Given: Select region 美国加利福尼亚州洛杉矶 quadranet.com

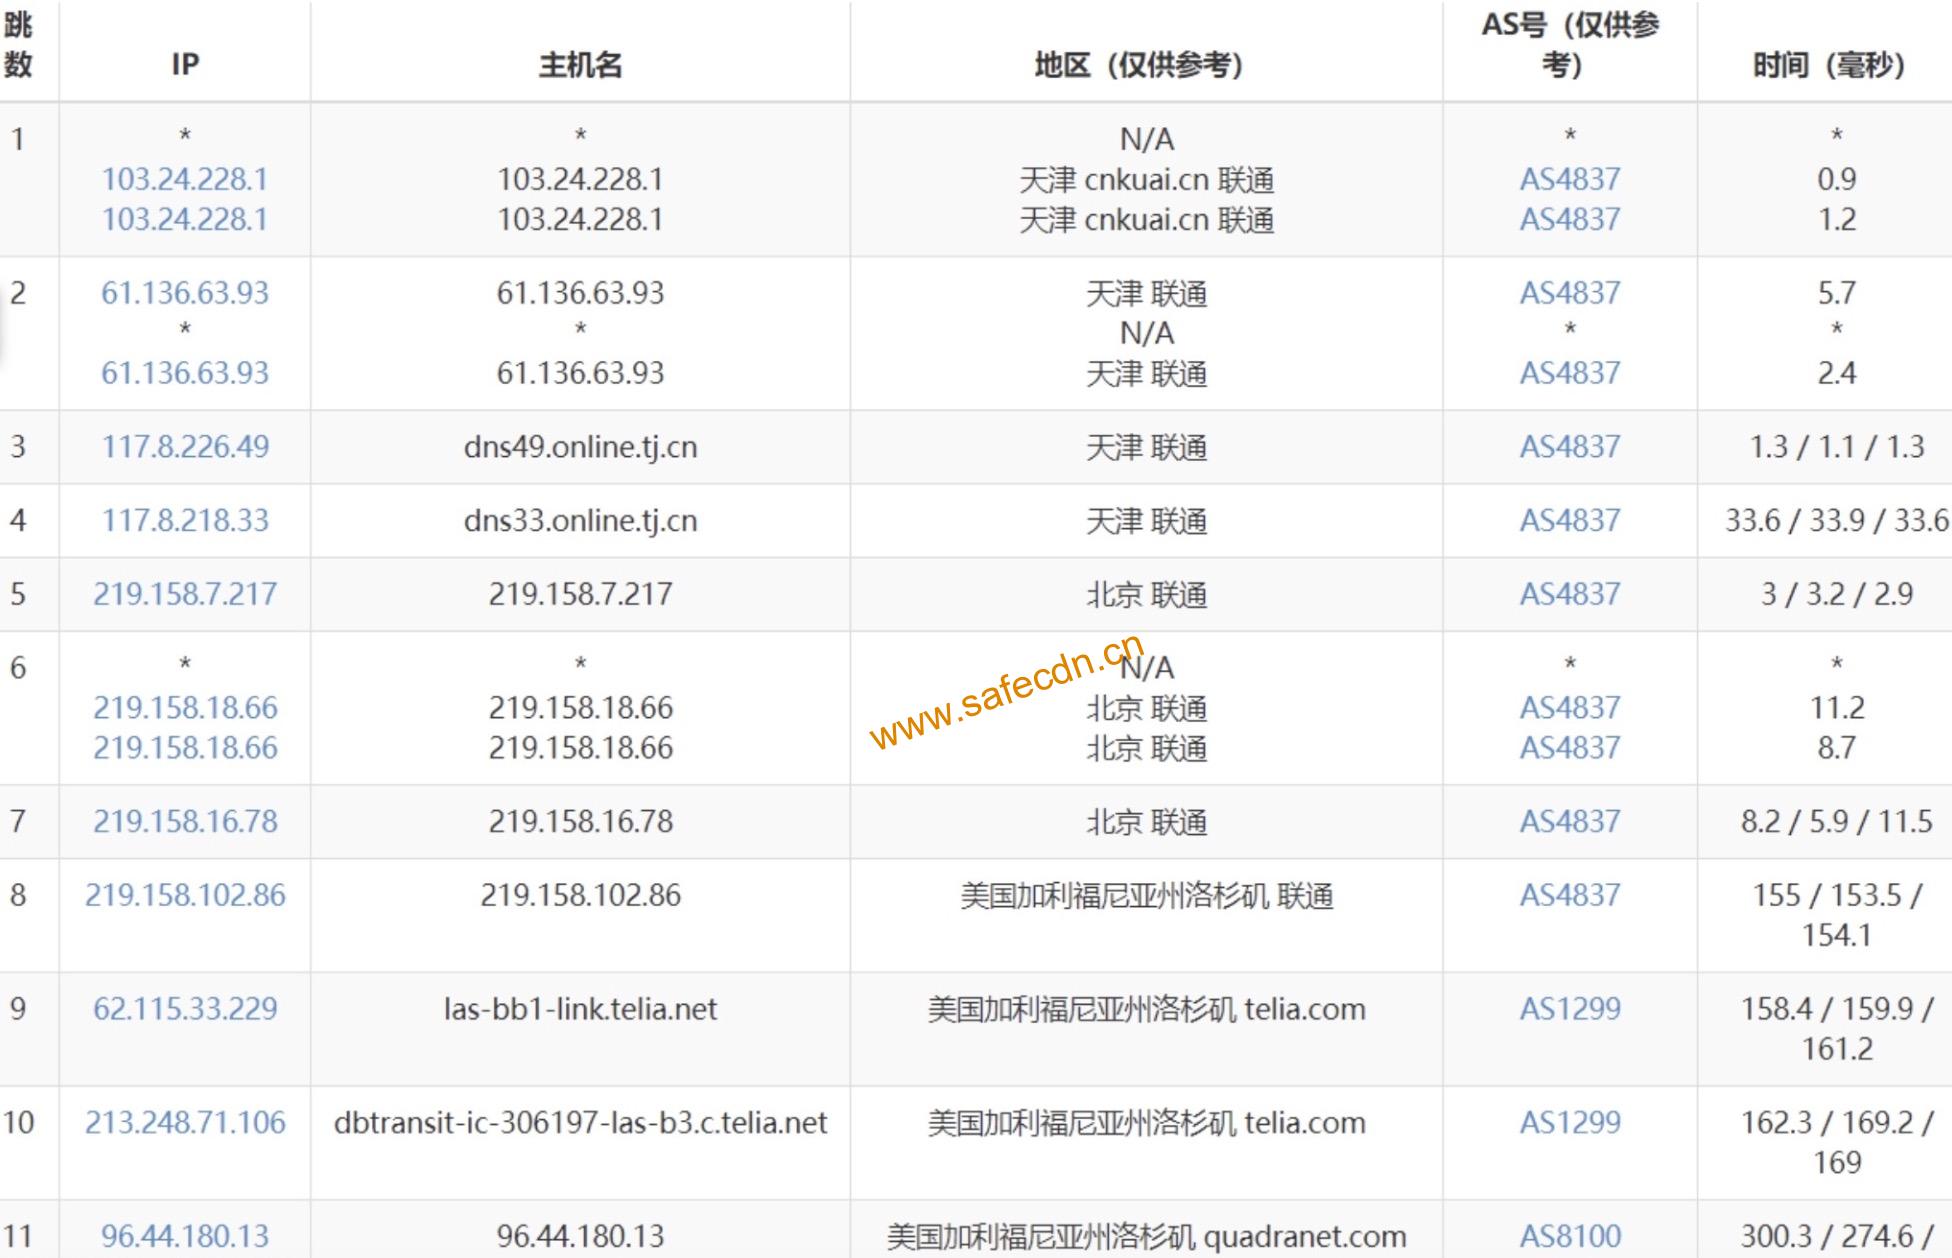Looking at the screenshot, I should (1146, 1236).
